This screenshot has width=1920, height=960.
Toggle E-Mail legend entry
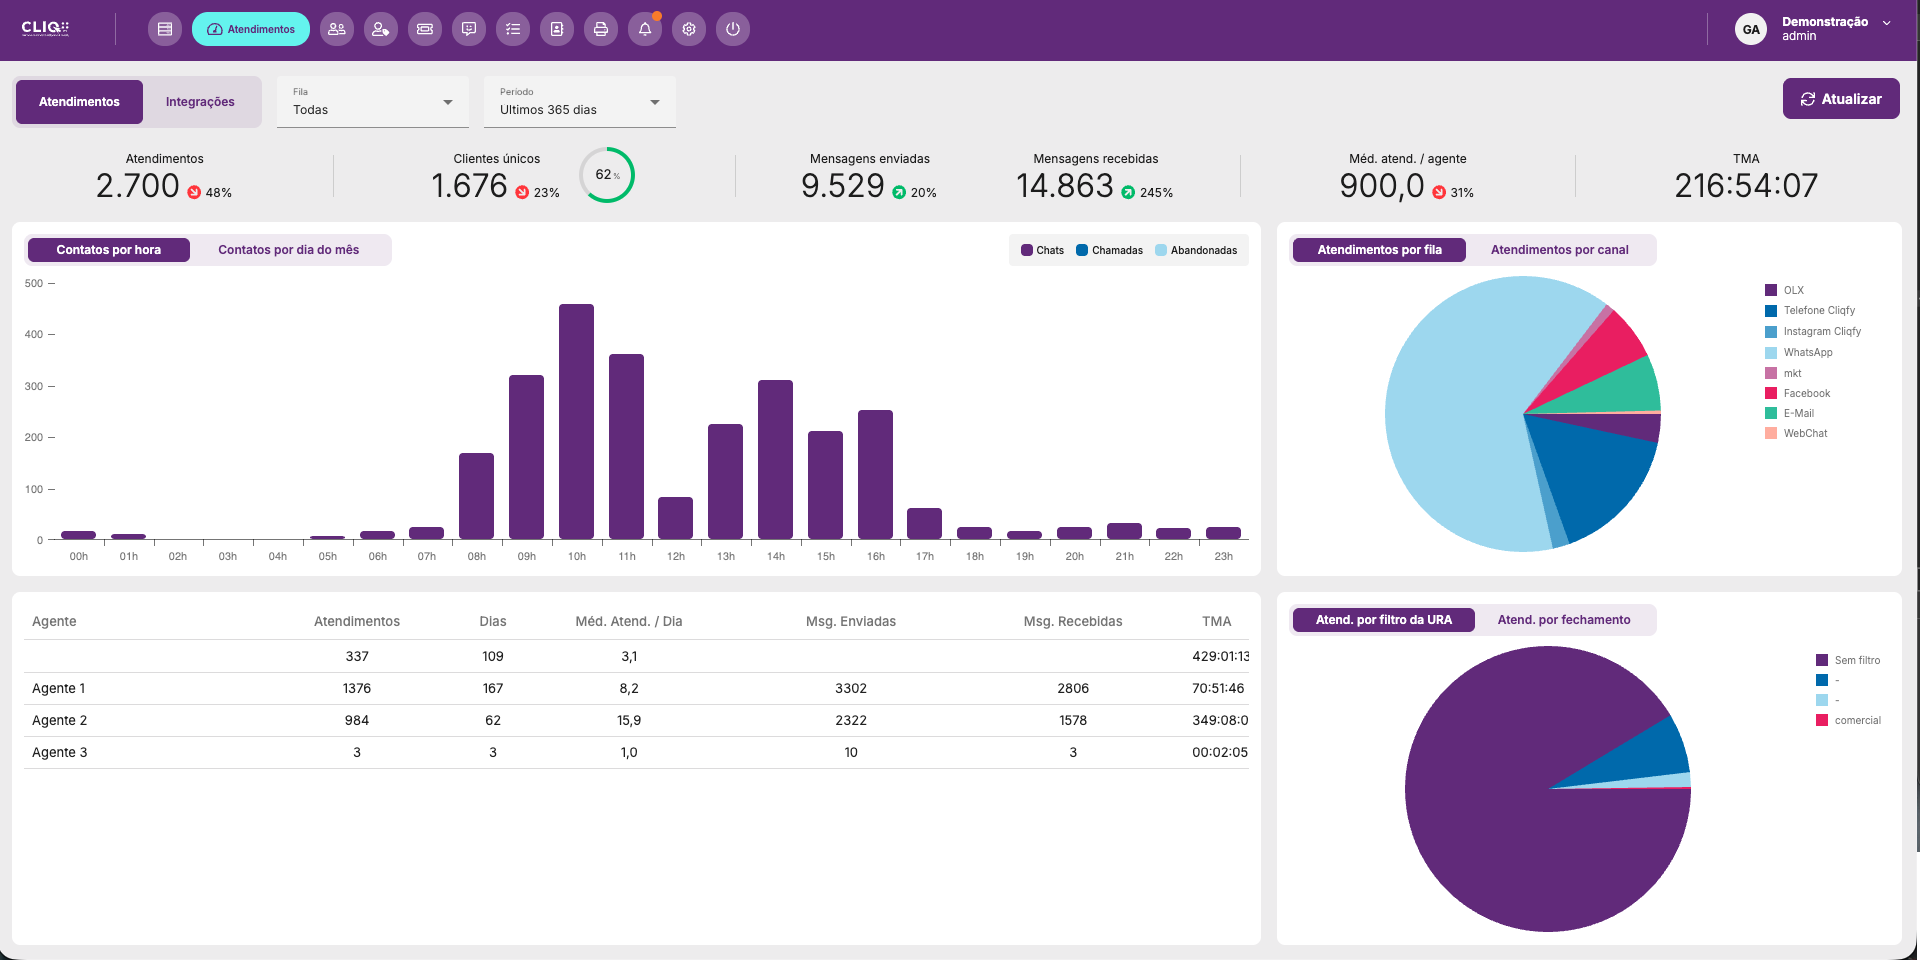pyautogui.click(x=1790, y=414)
